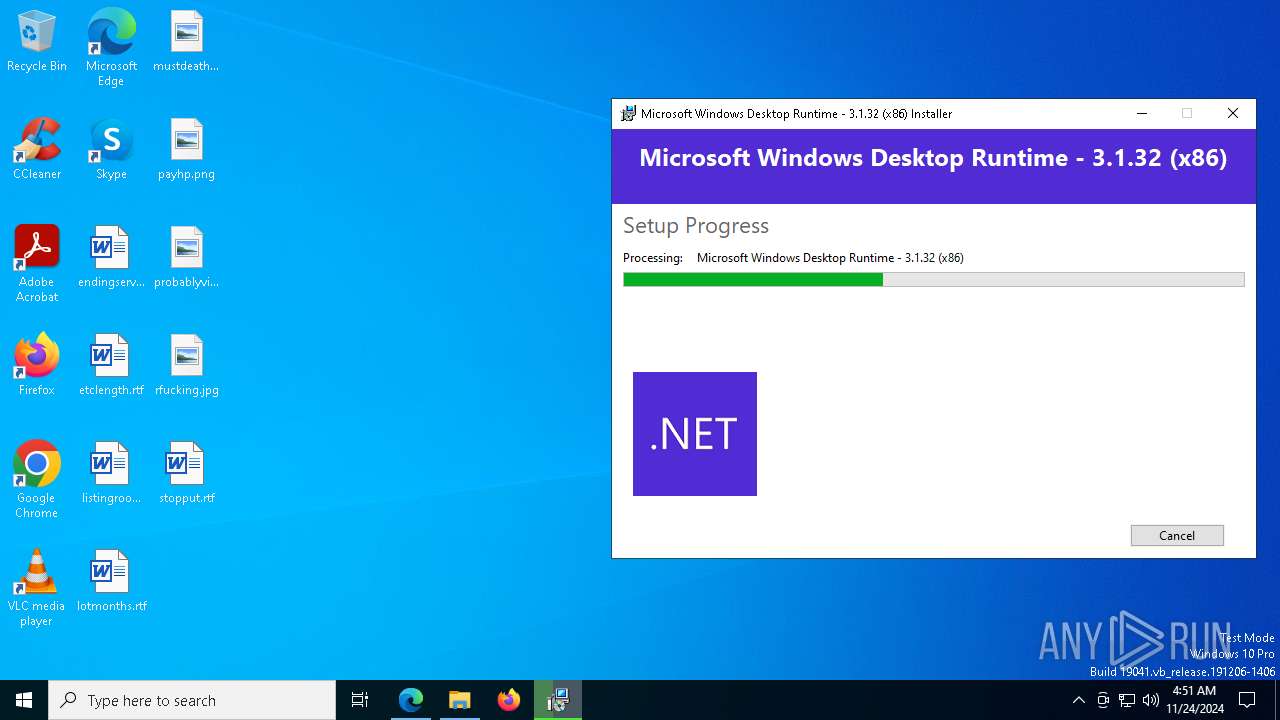Select the stopput.rtf document icon
Viewport: 1280px width, 720px height.
(x=186, y=473)
